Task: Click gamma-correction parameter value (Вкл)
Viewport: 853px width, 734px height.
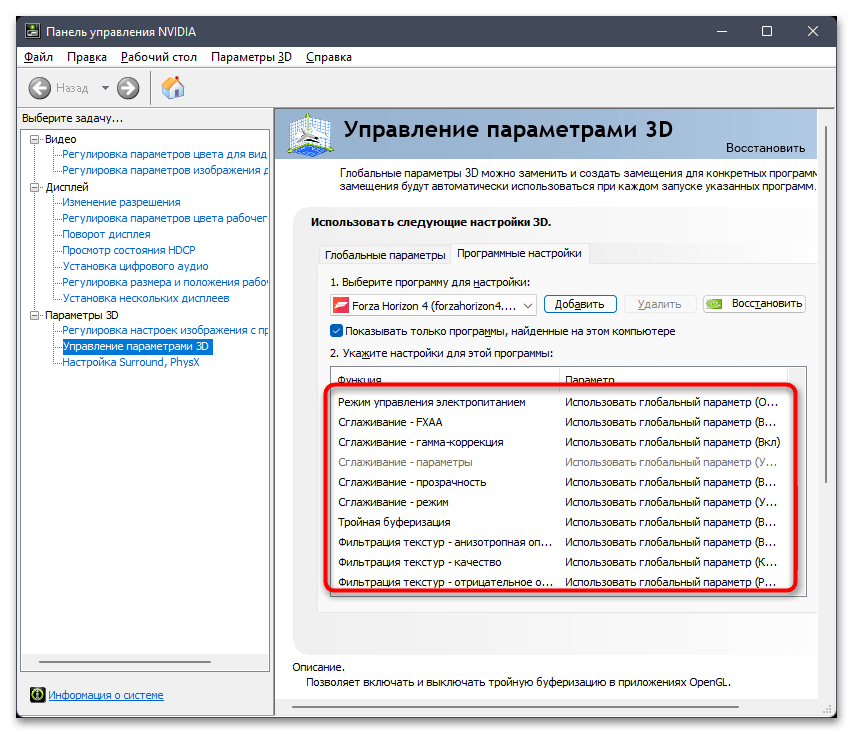Action: pyautogui.click(x=672, y=442)
